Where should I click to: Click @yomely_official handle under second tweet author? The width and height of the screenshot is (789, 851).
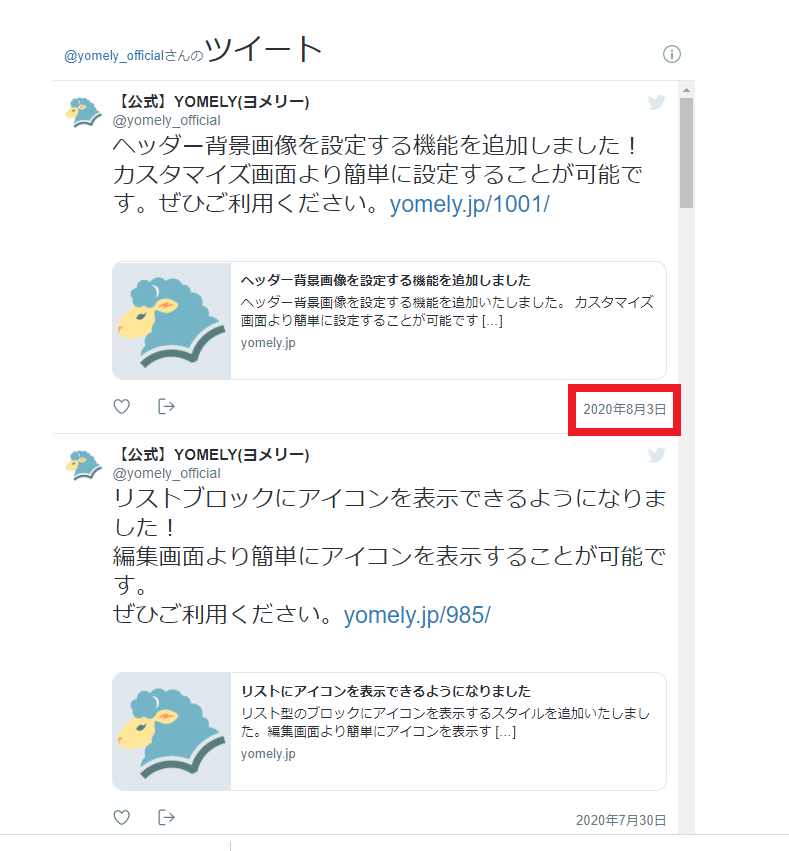coord(166,473)
